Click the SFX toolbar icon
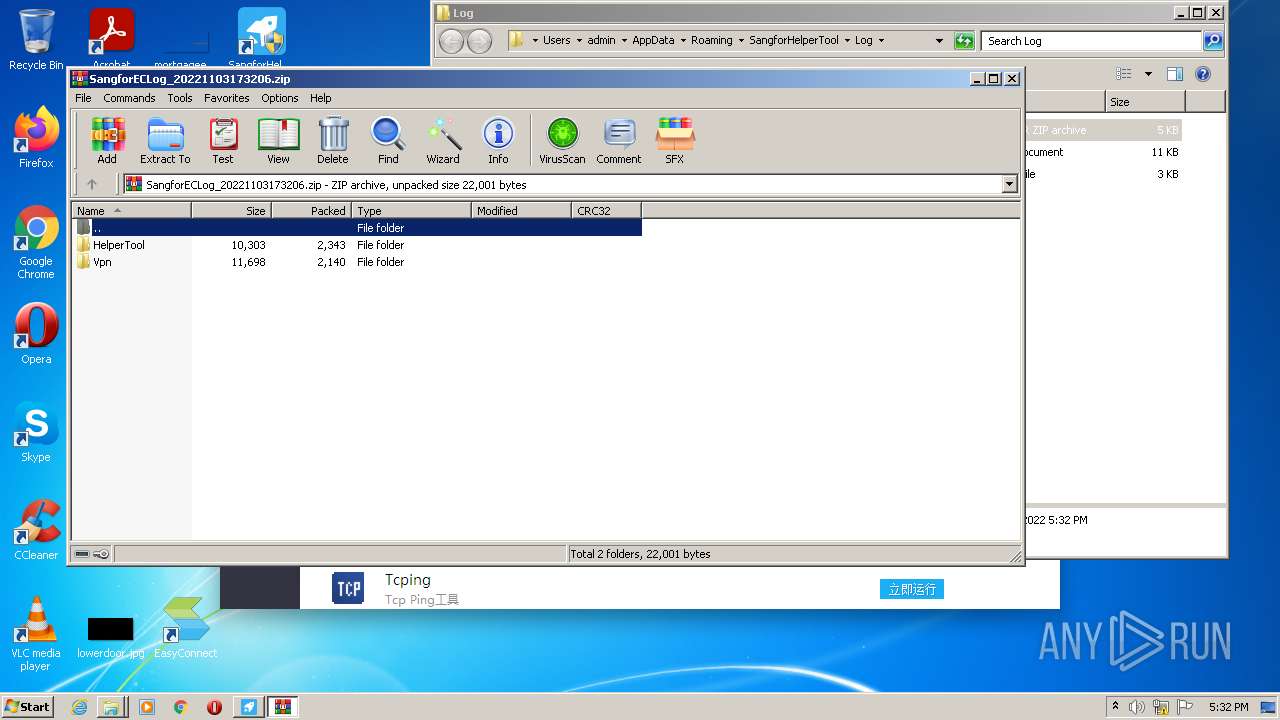This screenshot has width=1280, height=720. tap(675, 141)
